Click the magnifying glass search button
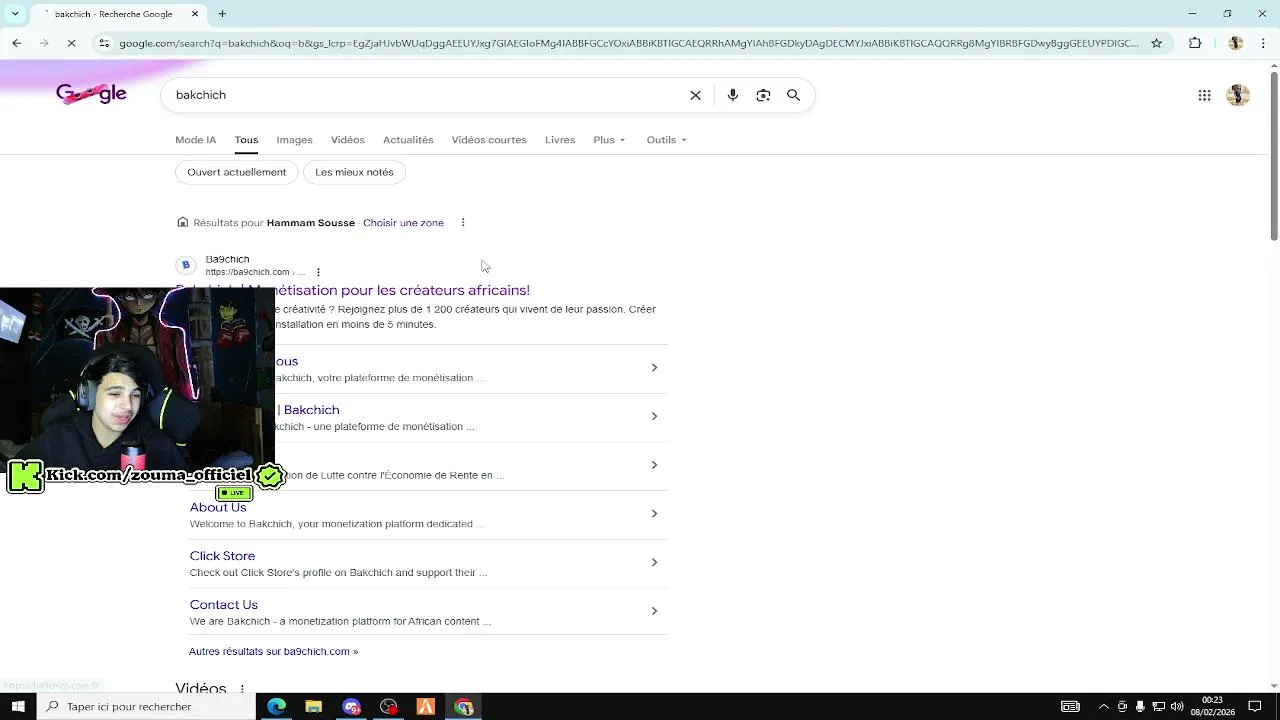 [x=793, y=95]
